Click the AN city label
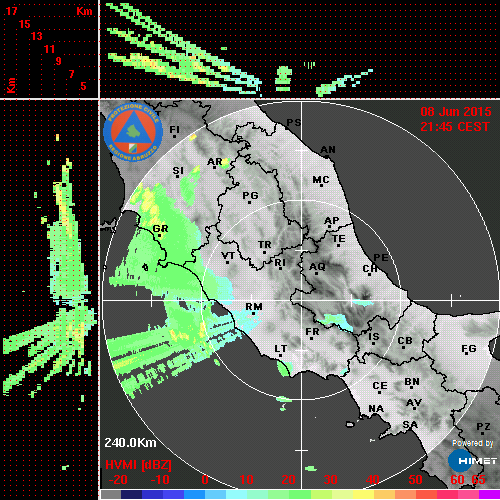This screenshot has width=500, height=500. click(328, 150)
